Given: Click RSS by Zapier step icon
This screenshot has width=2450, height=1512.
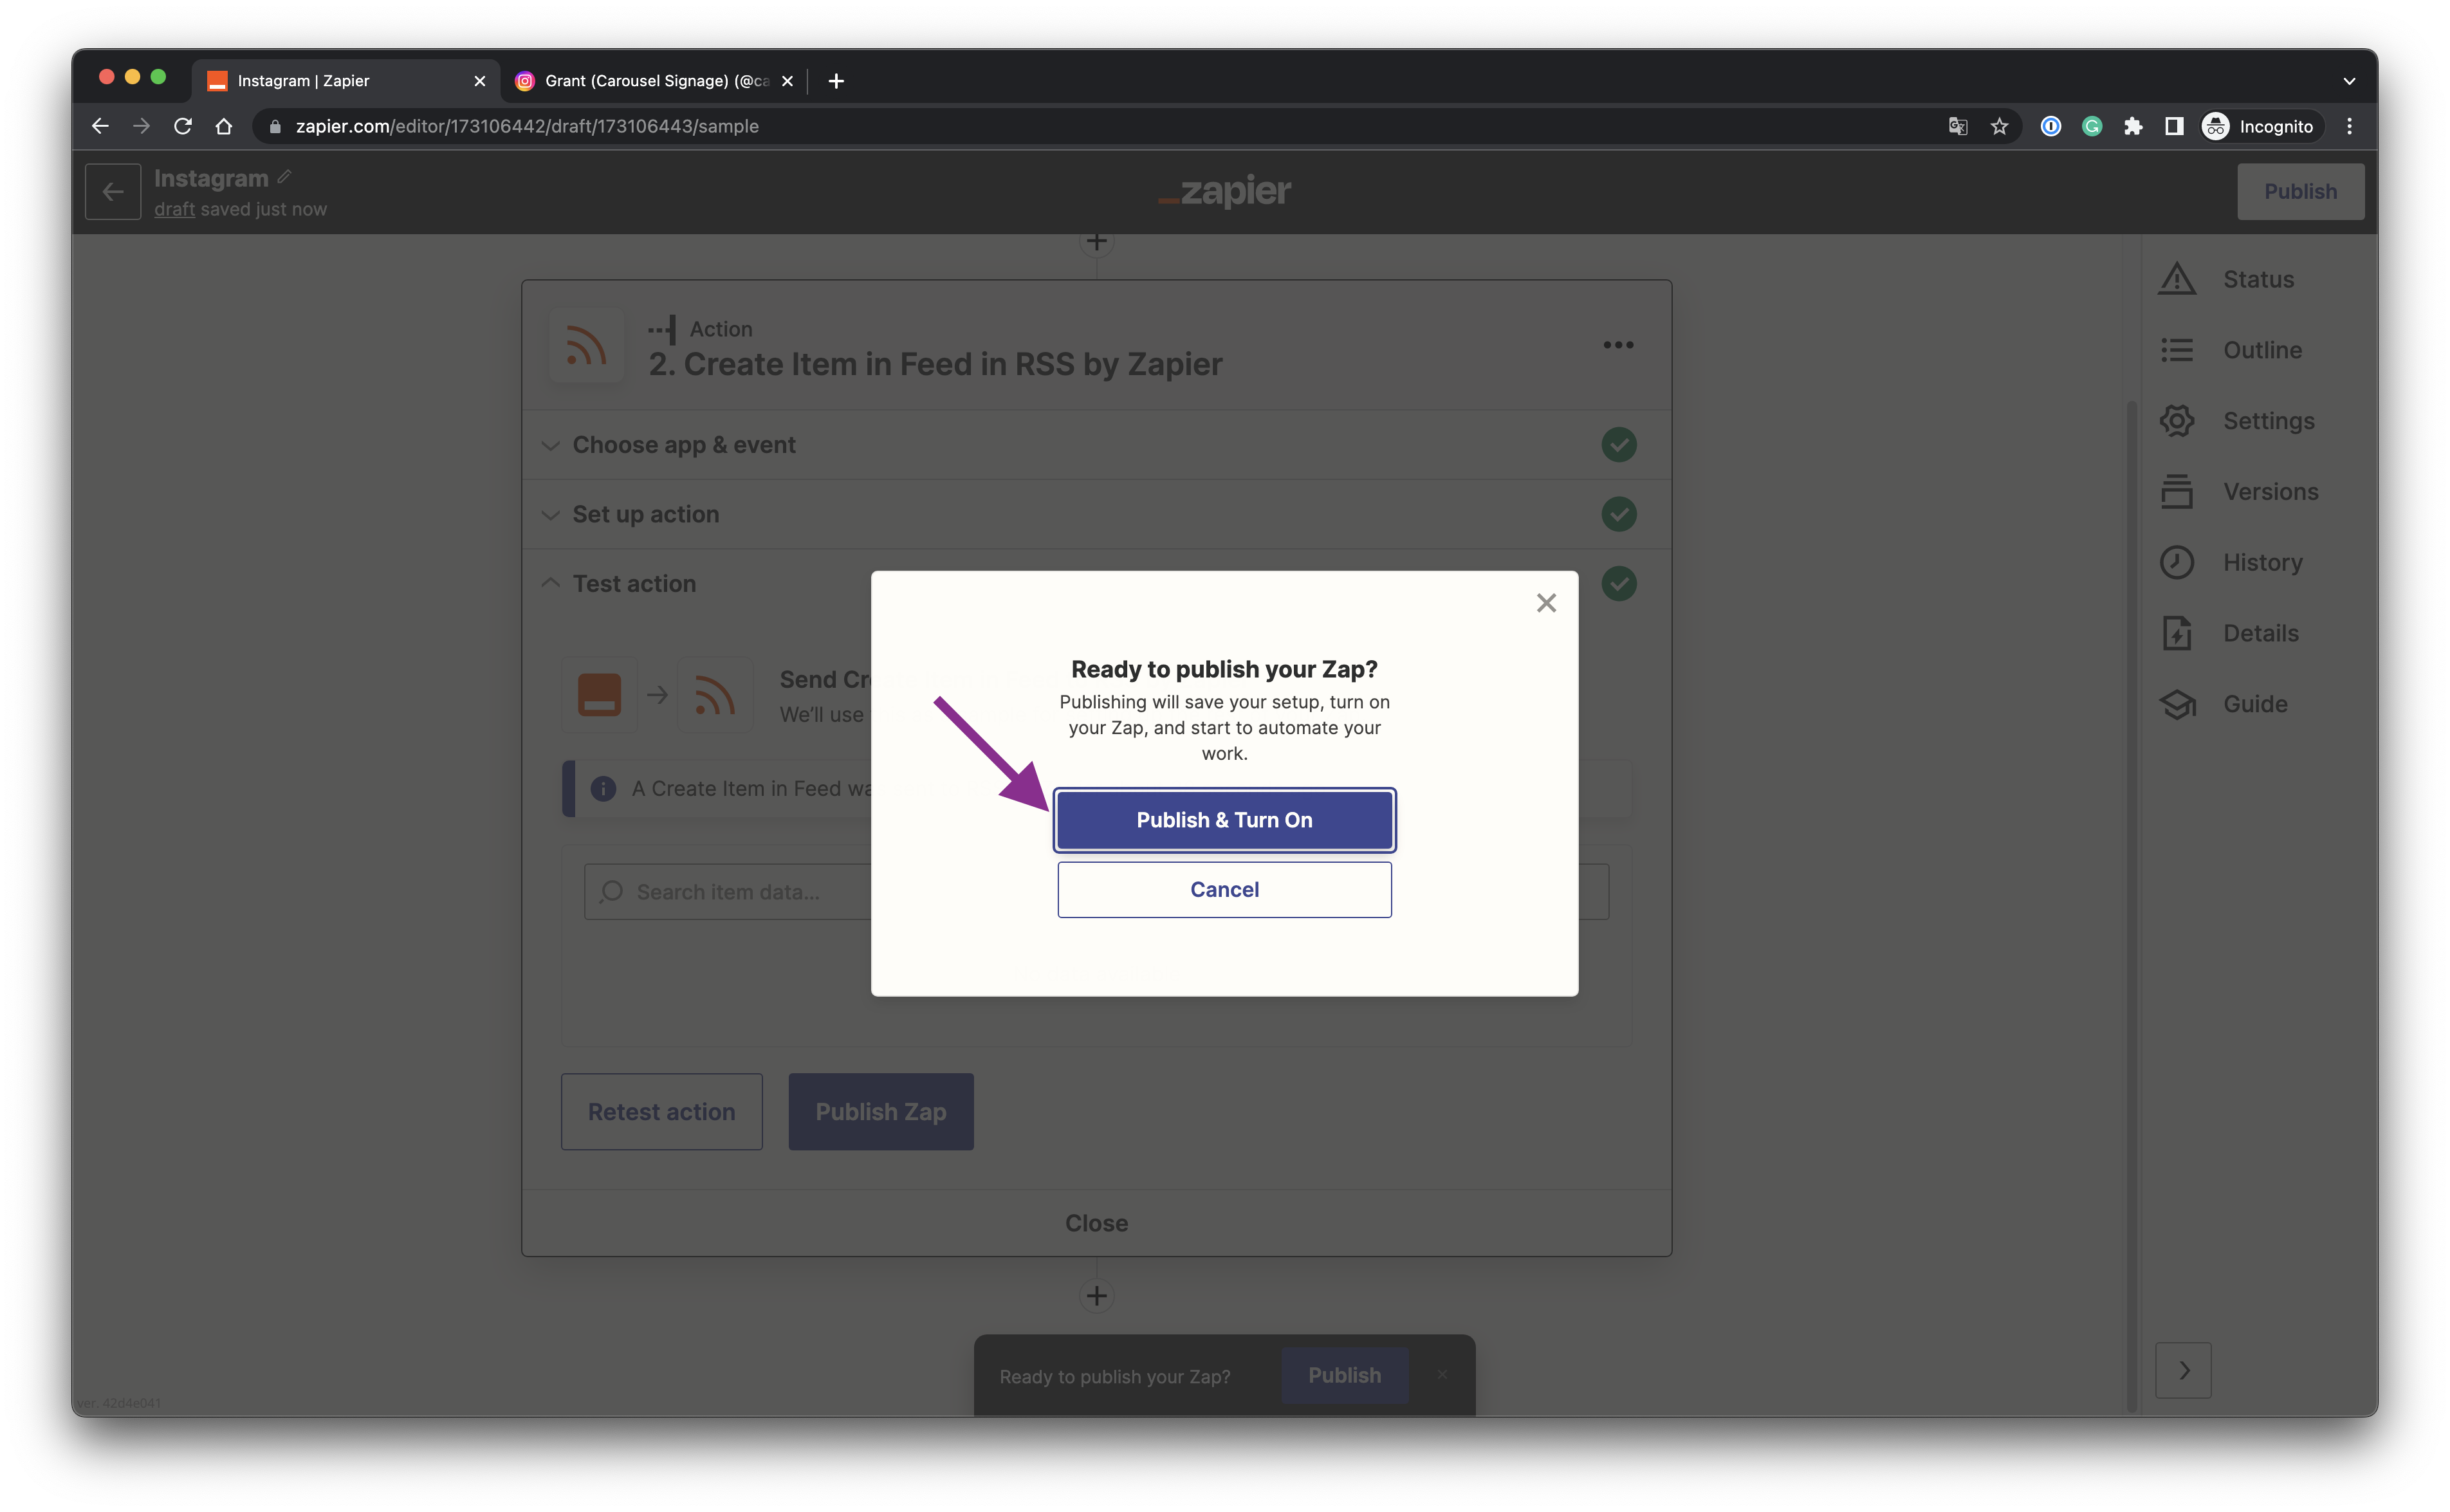Looking at the screenshot, I should coord(586,346).
